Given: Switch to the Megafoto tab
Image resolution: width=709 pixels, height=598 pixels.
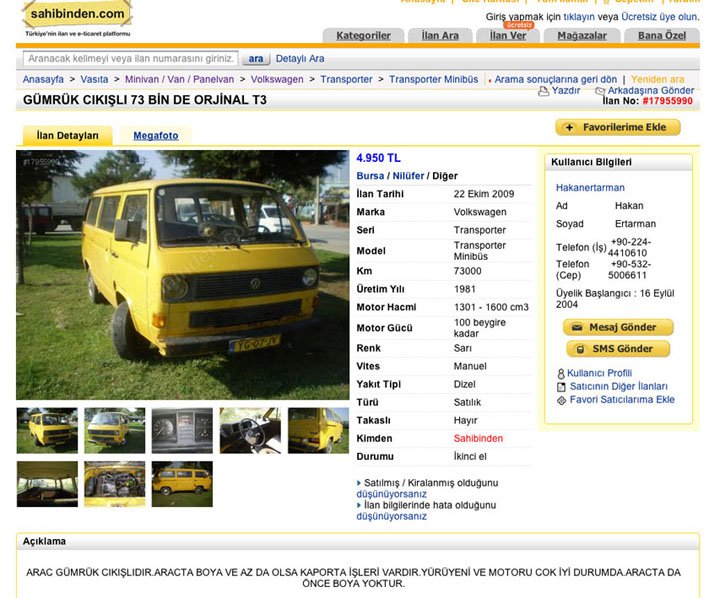Looking at the screenshot, I should tap(156, 136).
